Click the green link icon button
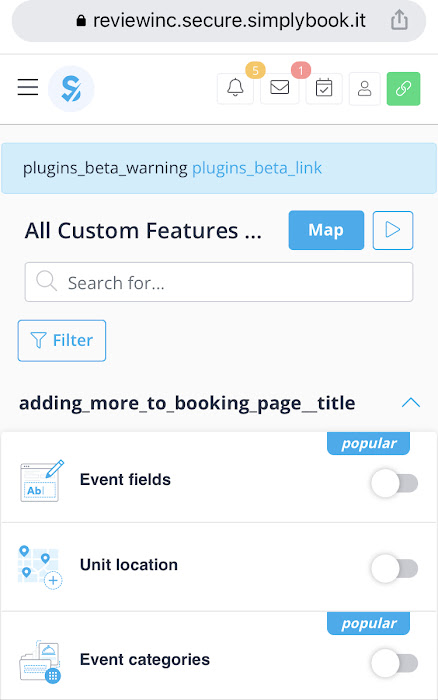The width and height of the screenshot is (438, 700). click(403, 88)
